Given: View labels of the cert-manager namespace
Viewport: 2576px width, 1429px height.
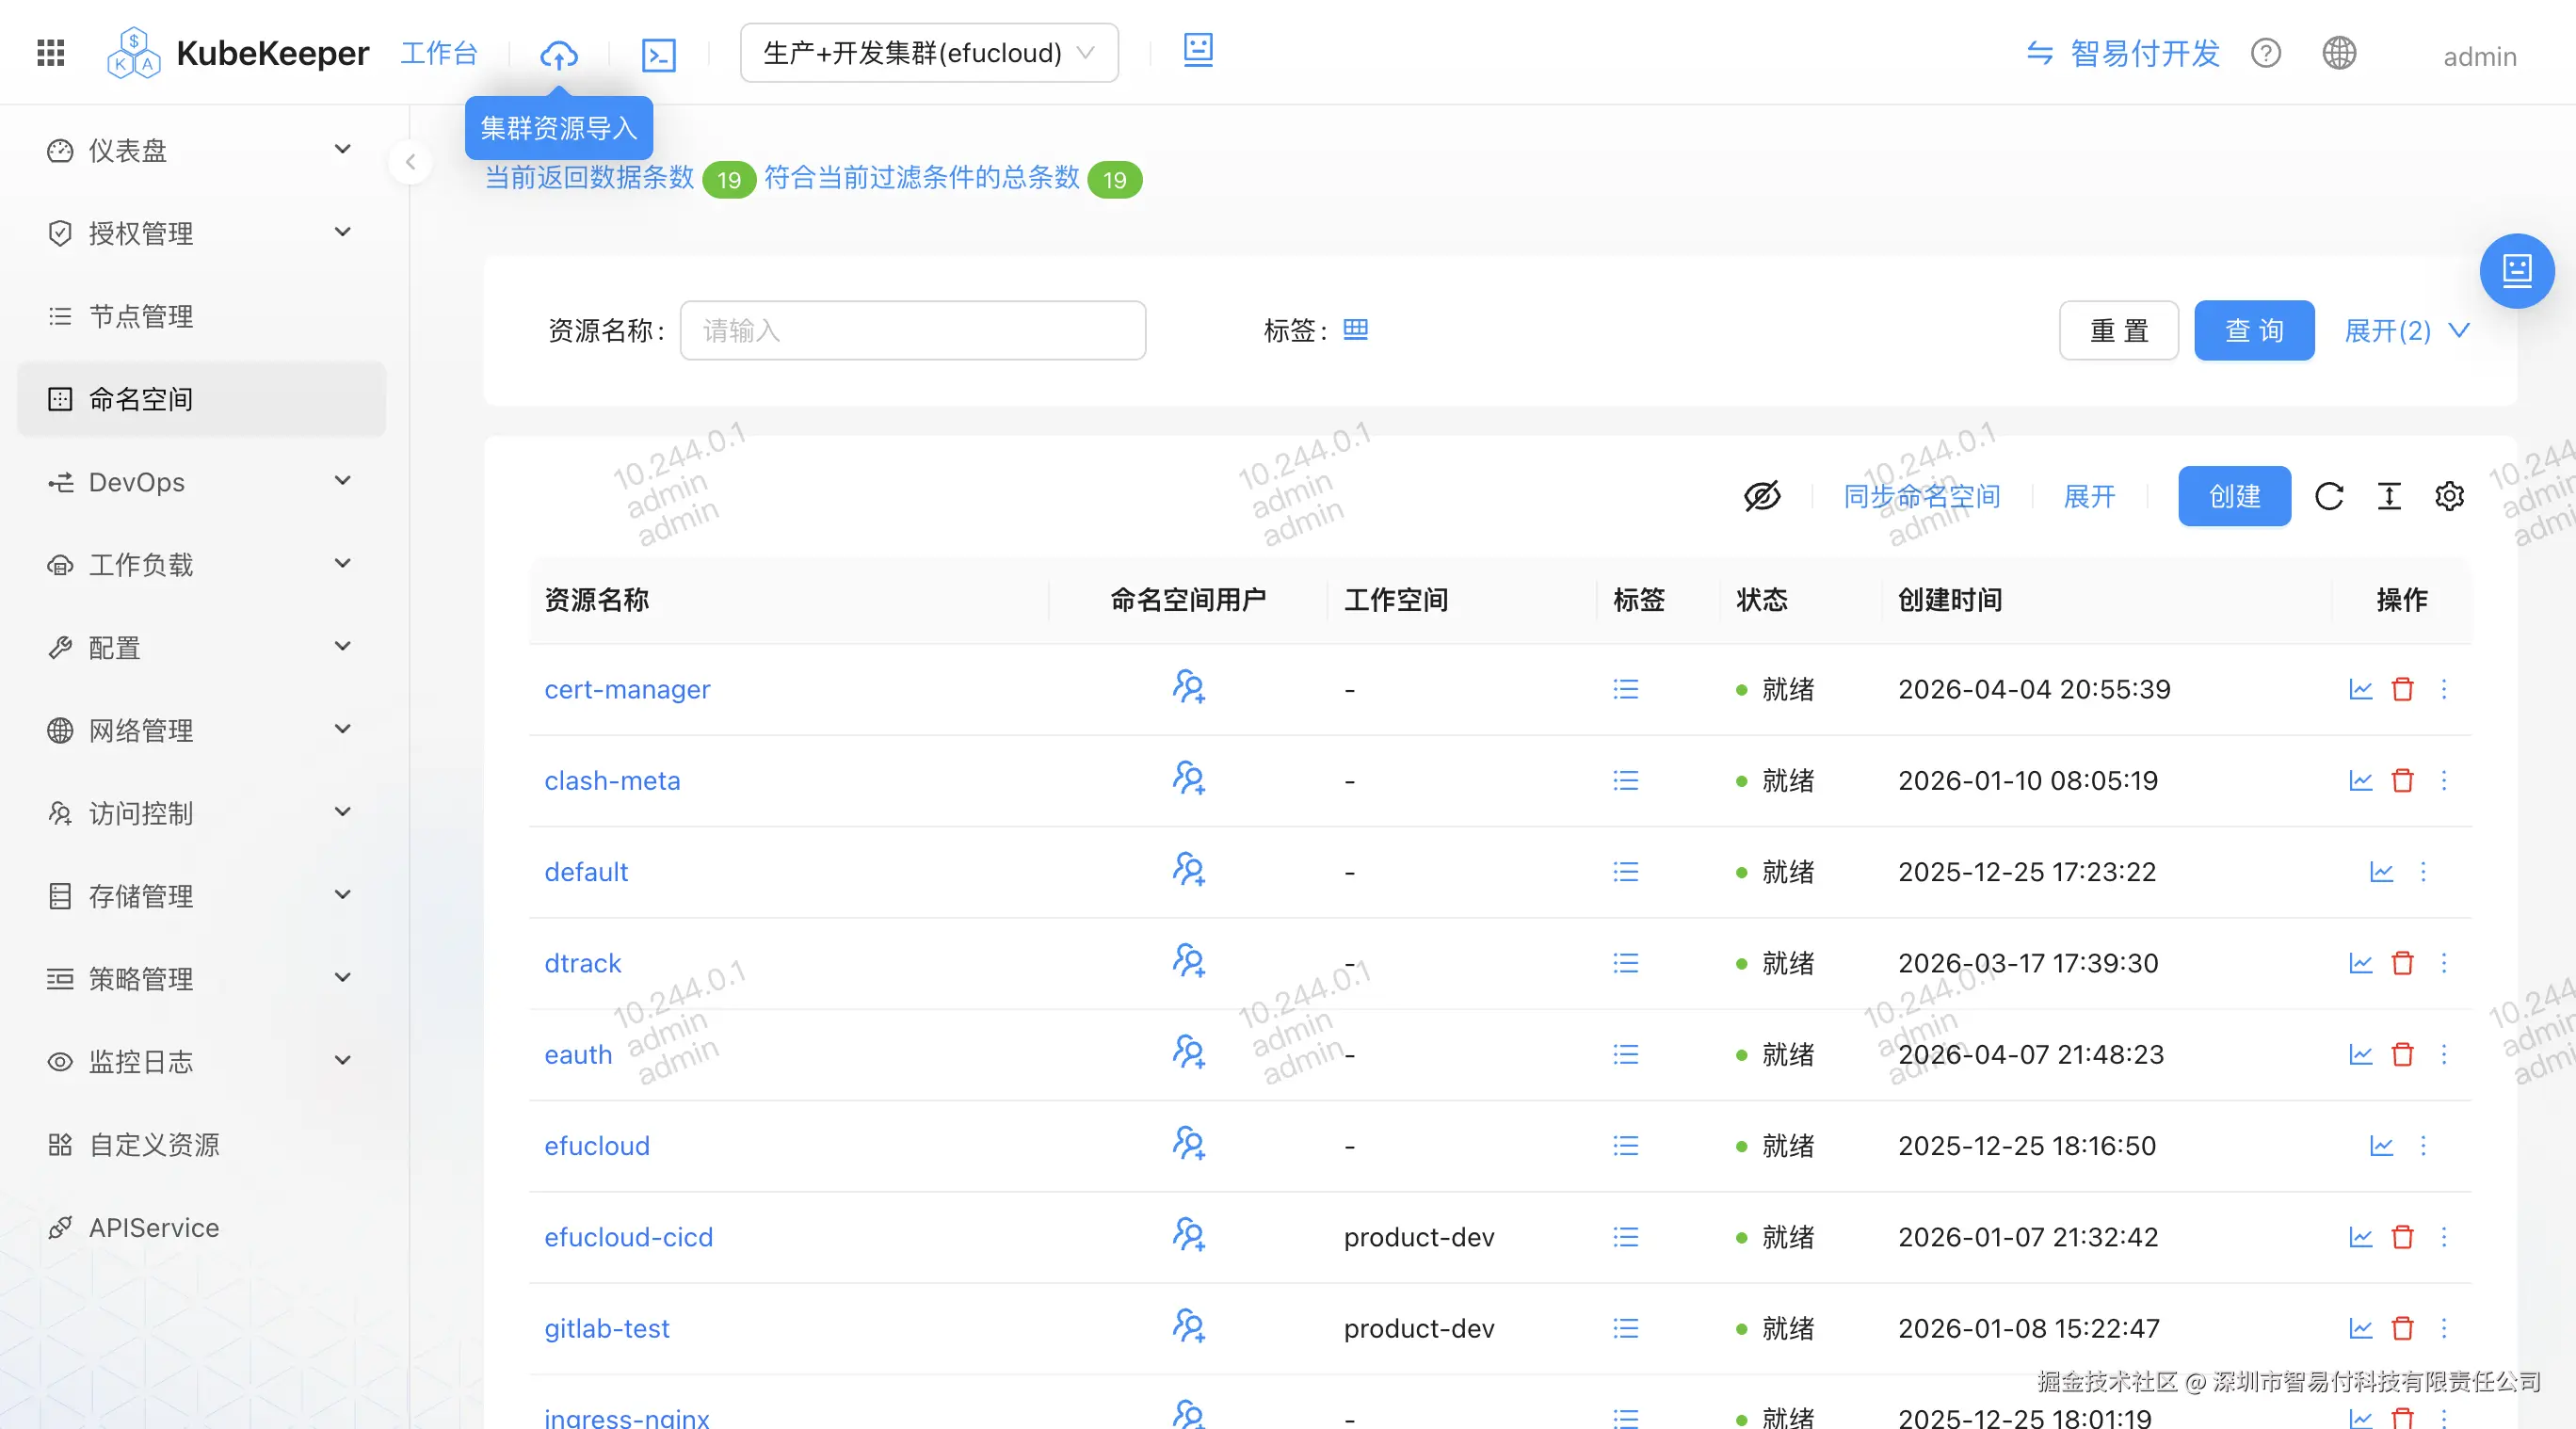Looking at the screenshot, I should click(x=1626, y=689).
